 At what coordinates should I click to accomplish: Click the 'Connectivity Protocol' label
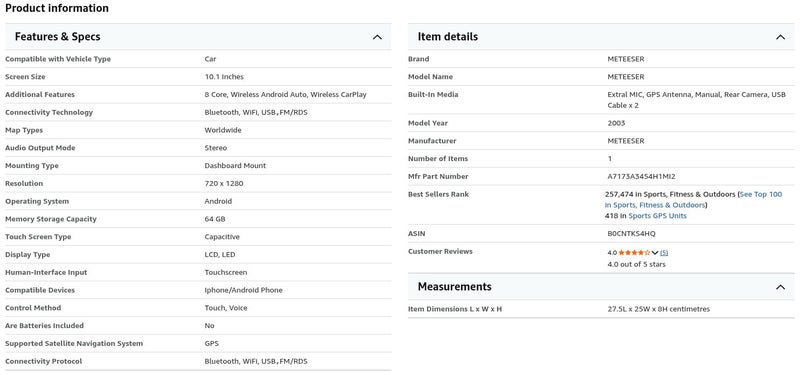point(43,362)
